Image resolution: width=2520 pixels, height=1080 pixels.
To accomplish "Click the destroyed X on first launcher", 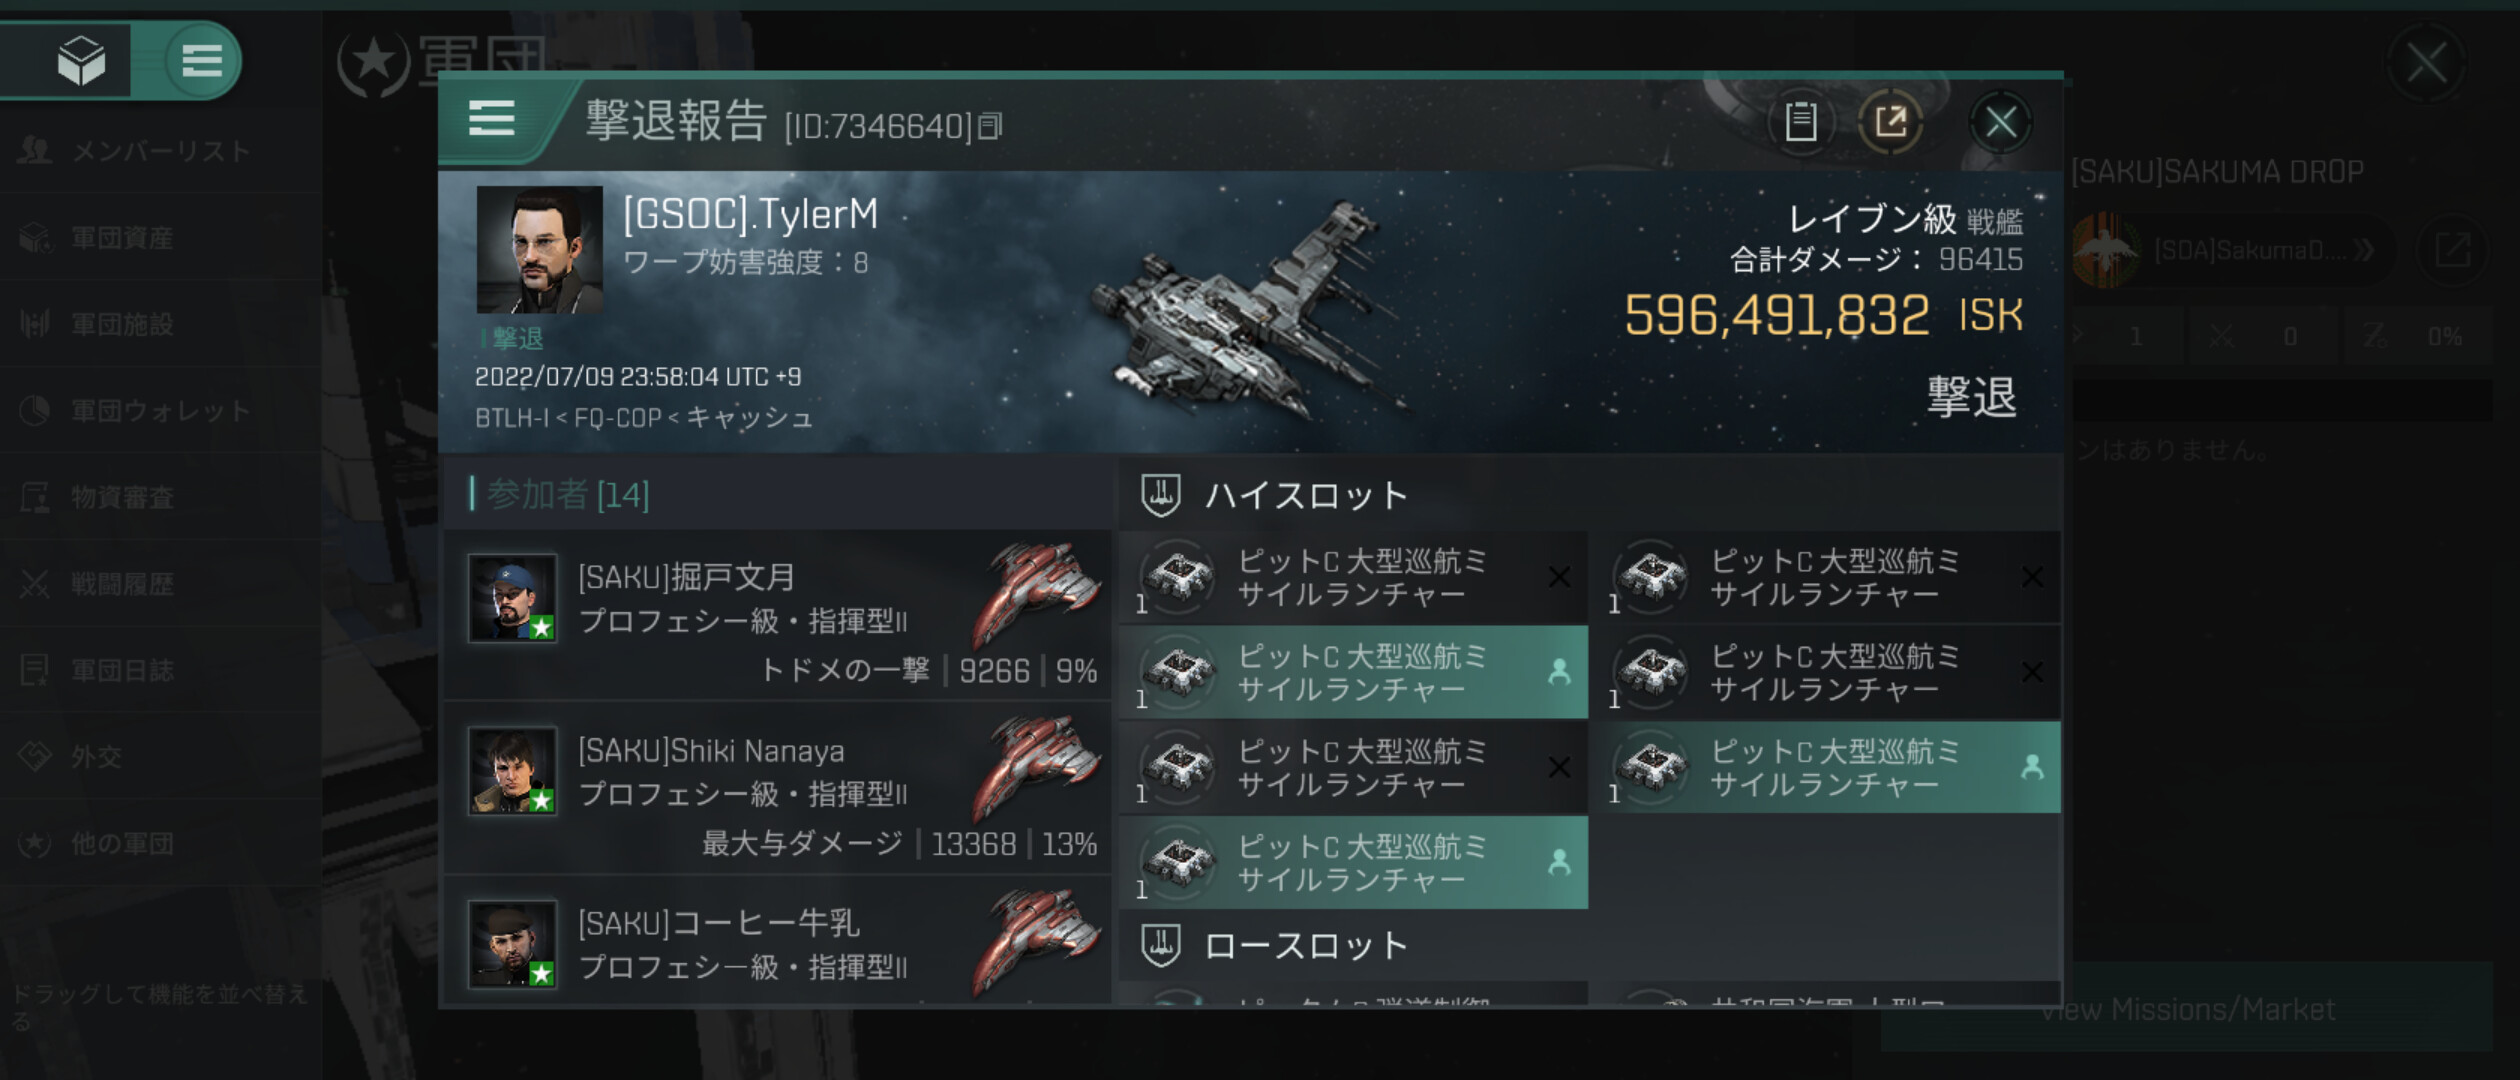I will click(x=1559, y=577).
